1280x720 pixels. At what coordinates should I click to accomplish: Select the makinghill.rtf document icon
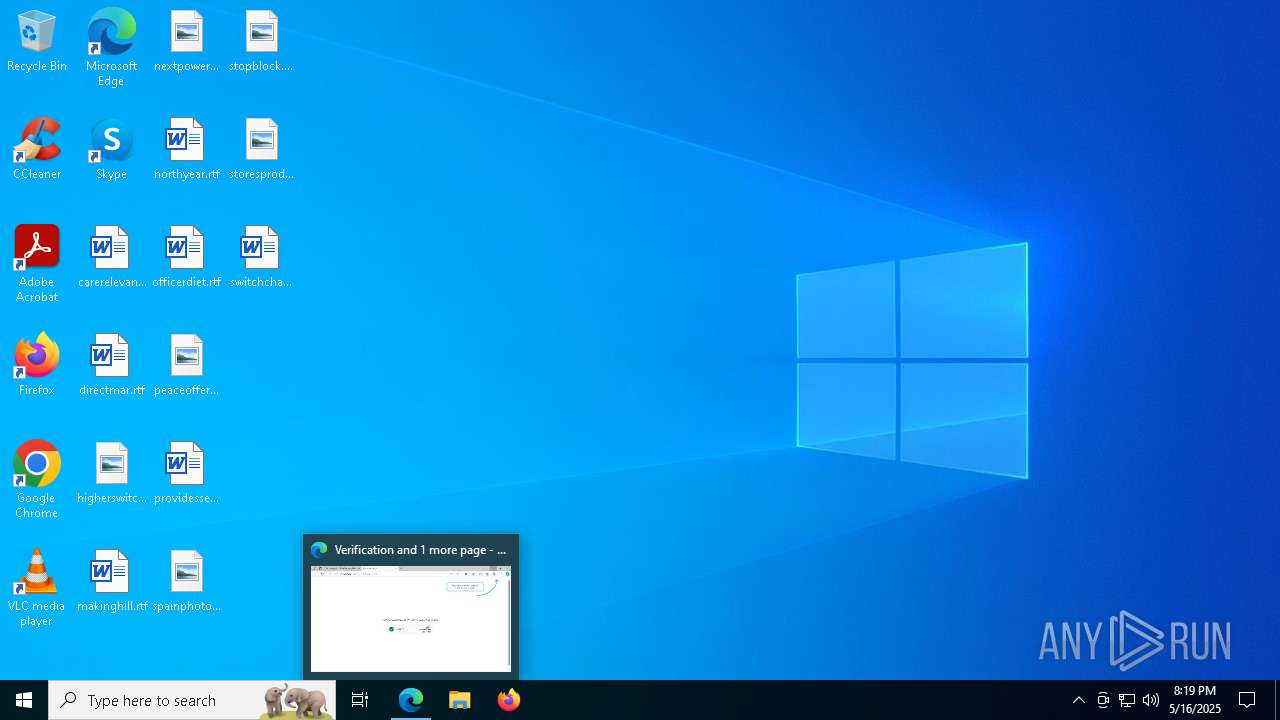coord(111,582)
